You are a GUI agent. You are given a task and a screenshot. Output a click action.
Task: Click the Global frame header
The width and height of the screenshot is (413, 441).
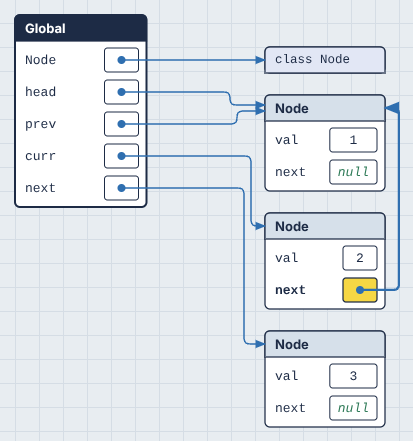tap(81, 28)
